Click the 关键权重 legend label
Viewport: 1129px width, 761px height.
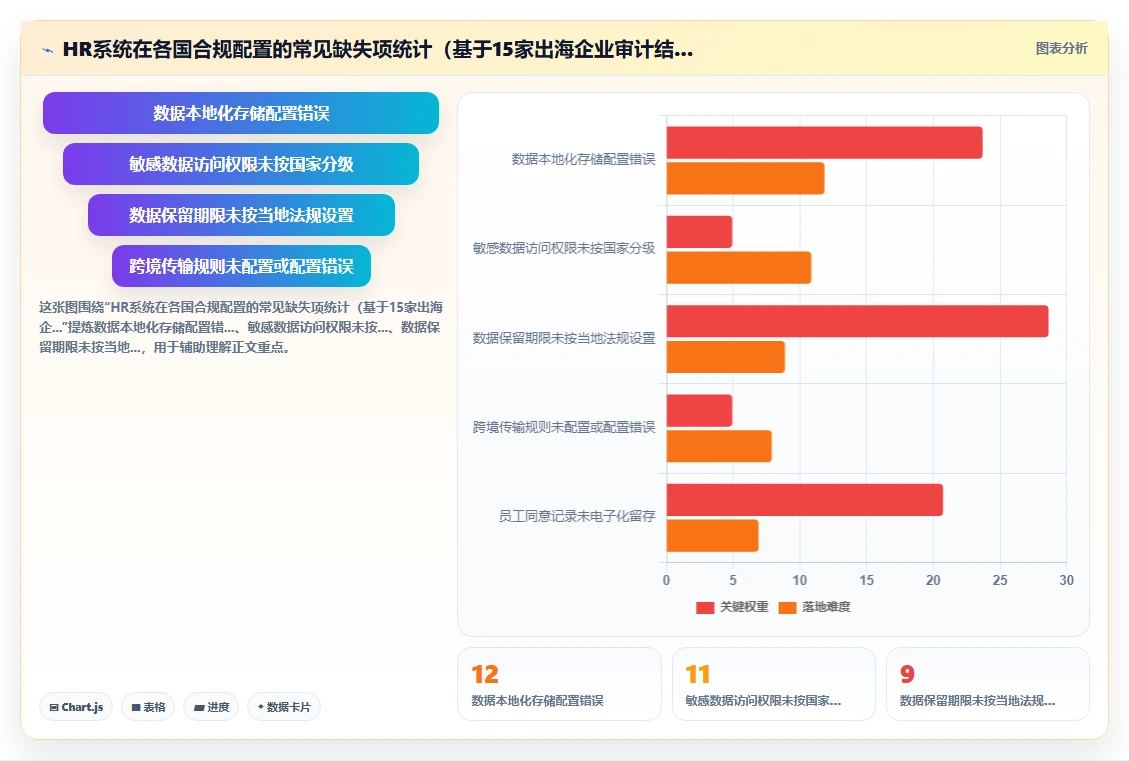click(x=745, y=607)
